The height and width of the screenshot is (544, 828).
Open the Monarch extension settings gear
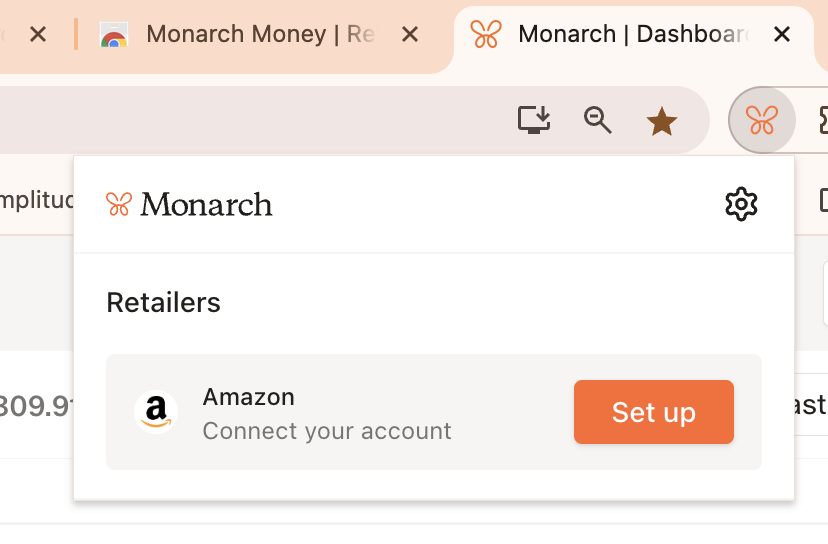(741, 204)
